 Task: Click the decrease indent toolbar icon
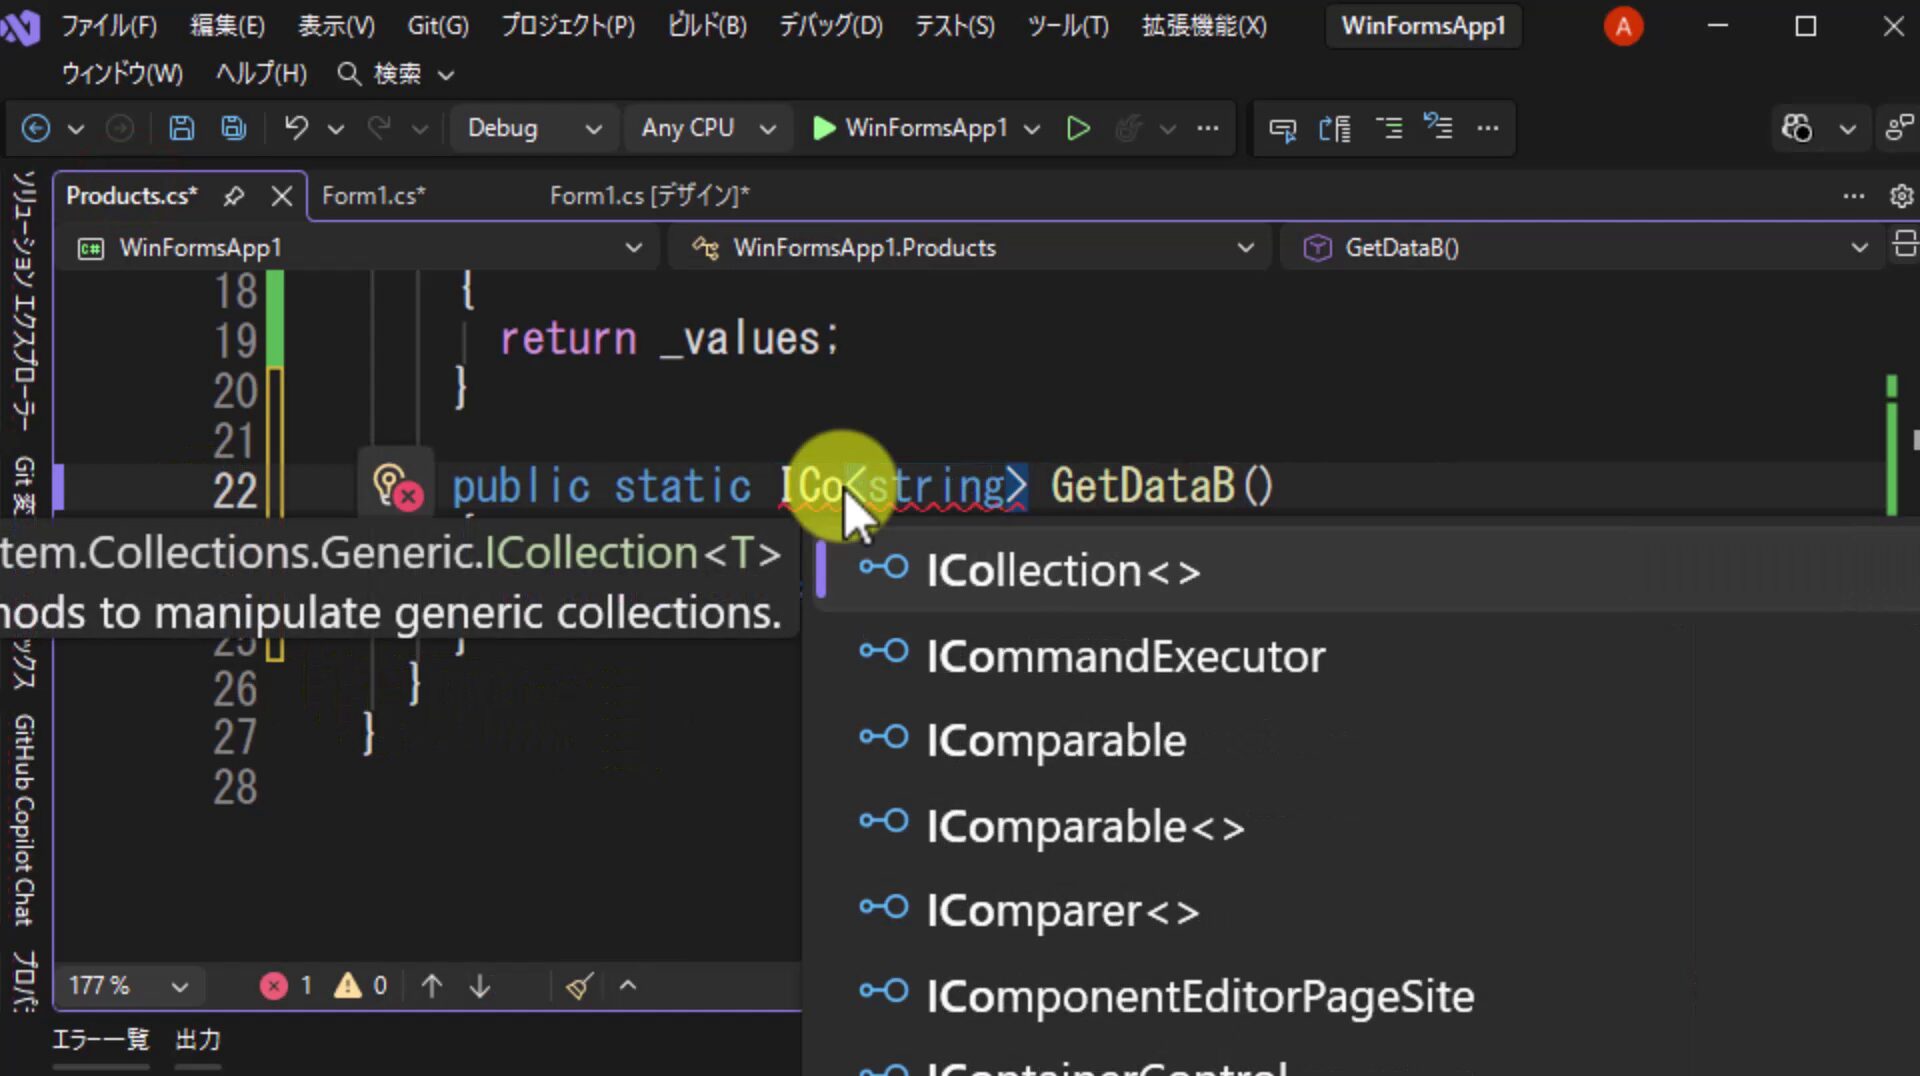click(x=1389, y=128)
